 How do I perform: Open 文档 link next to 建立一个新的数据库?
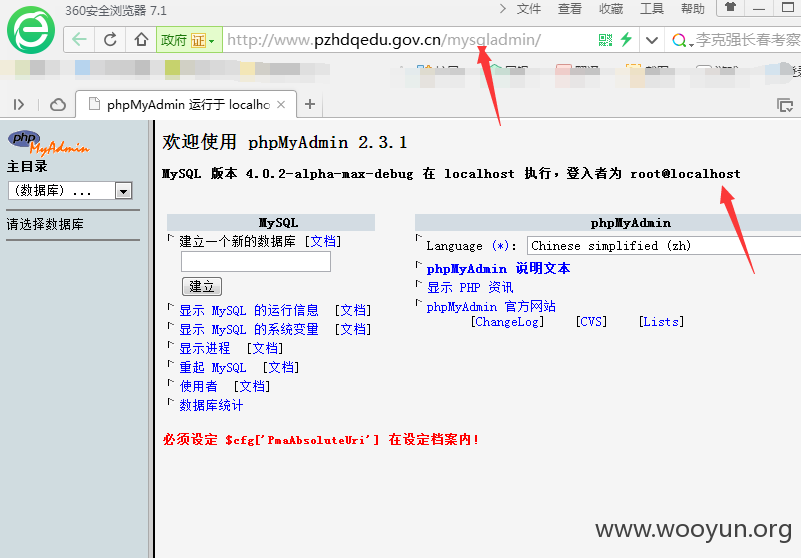[x=323, y=241]
